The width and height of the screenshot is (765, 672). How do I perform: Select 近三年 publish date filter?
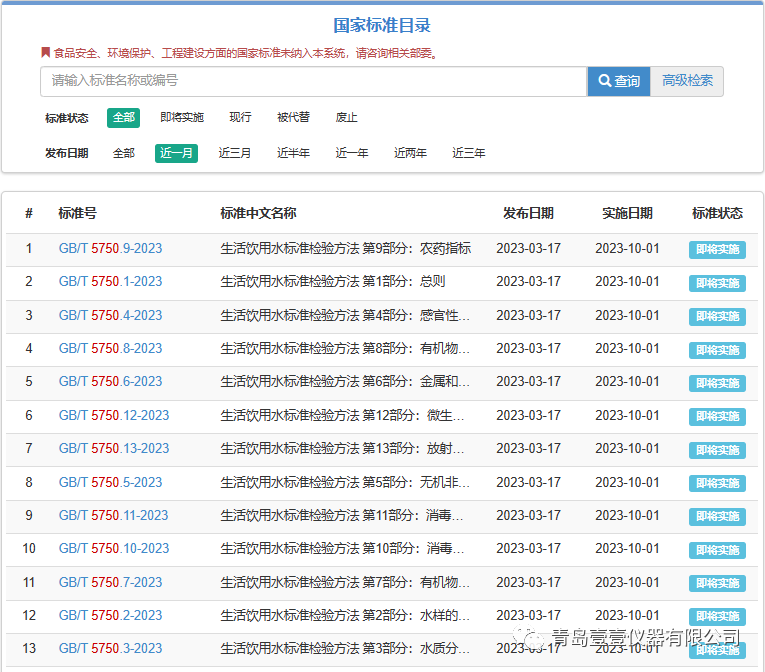coord(469,153)
